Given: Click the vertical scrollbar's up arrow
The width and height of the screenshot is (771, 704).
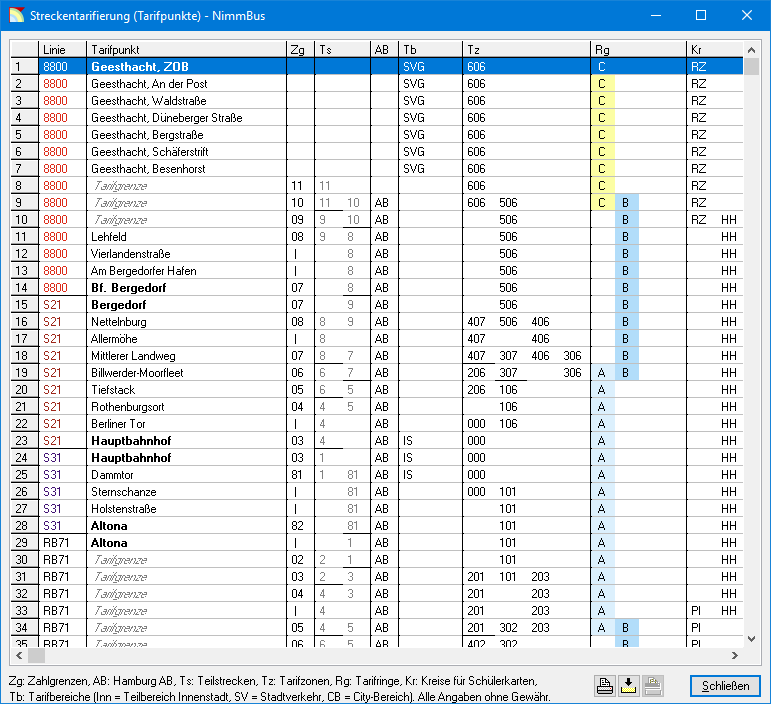Looking at the screenshot, I should click(x=751, y=49).
